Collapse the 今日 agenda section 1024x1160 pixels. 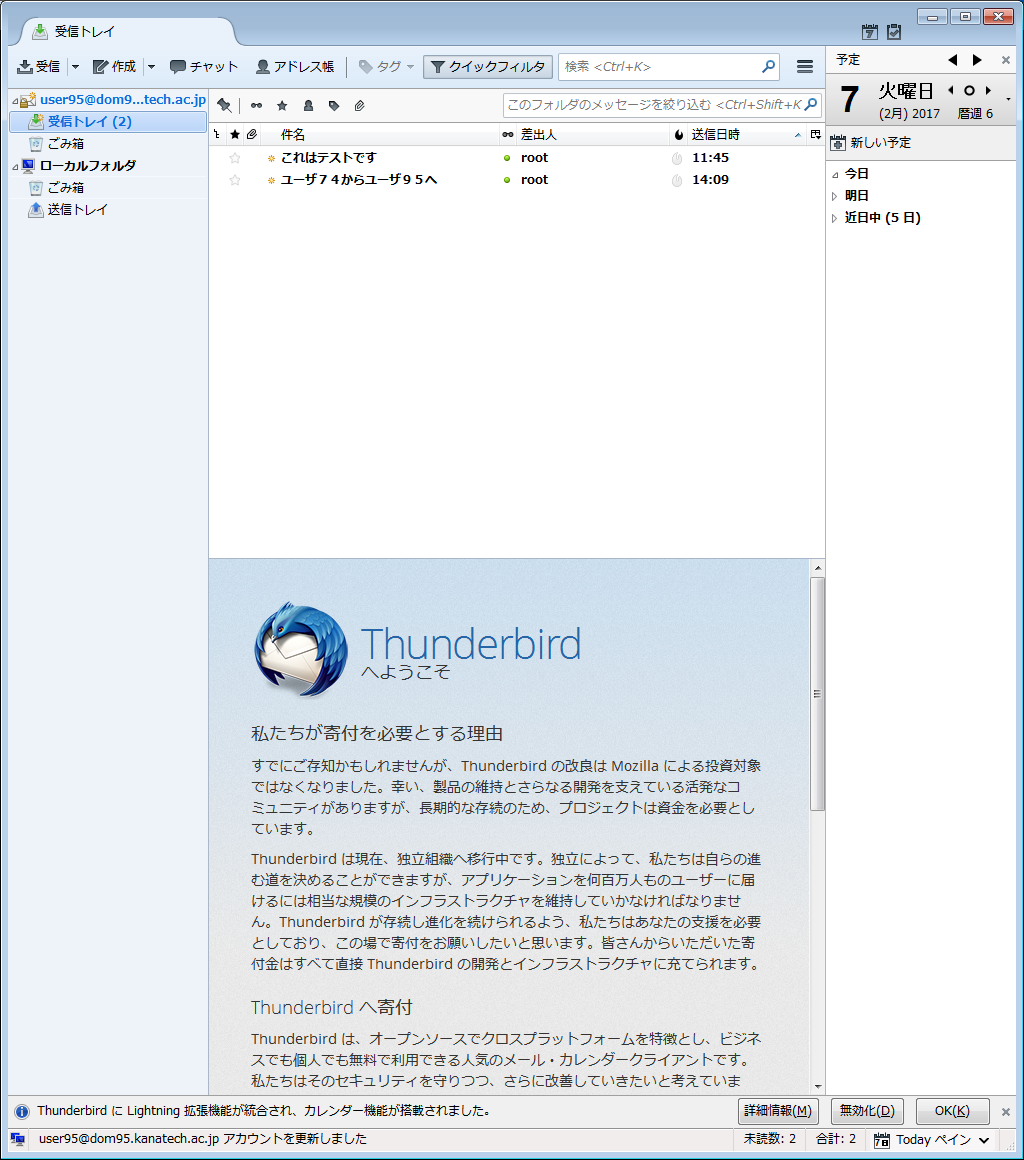tap(835, 175)
